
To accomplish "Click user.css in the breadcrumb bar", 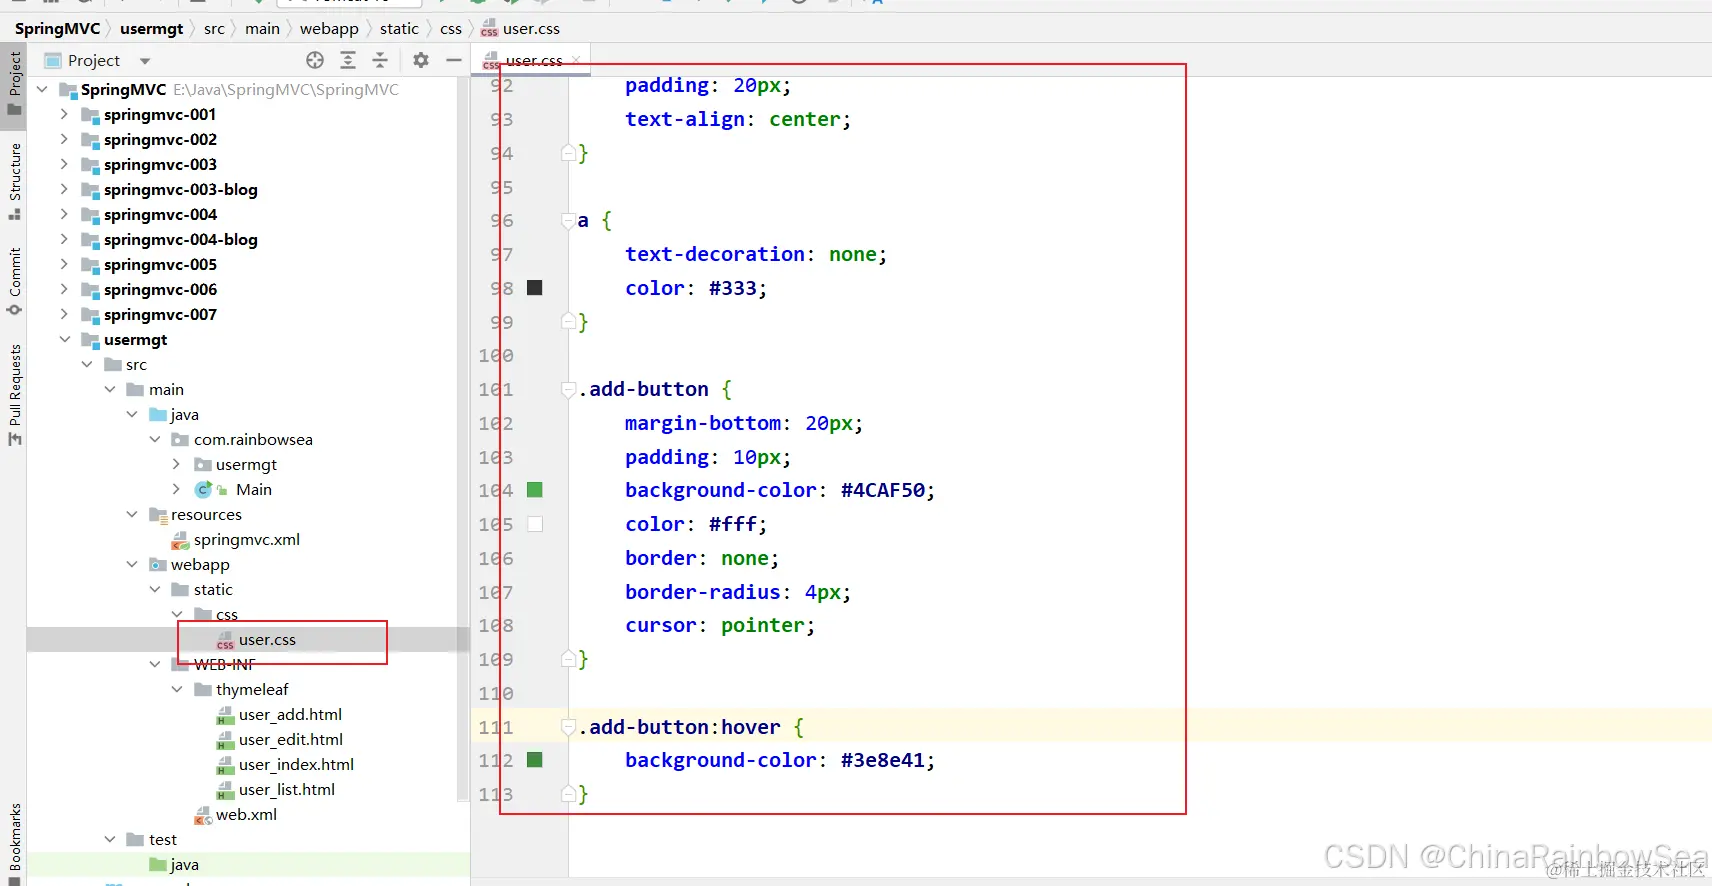I will coord(520,29).
